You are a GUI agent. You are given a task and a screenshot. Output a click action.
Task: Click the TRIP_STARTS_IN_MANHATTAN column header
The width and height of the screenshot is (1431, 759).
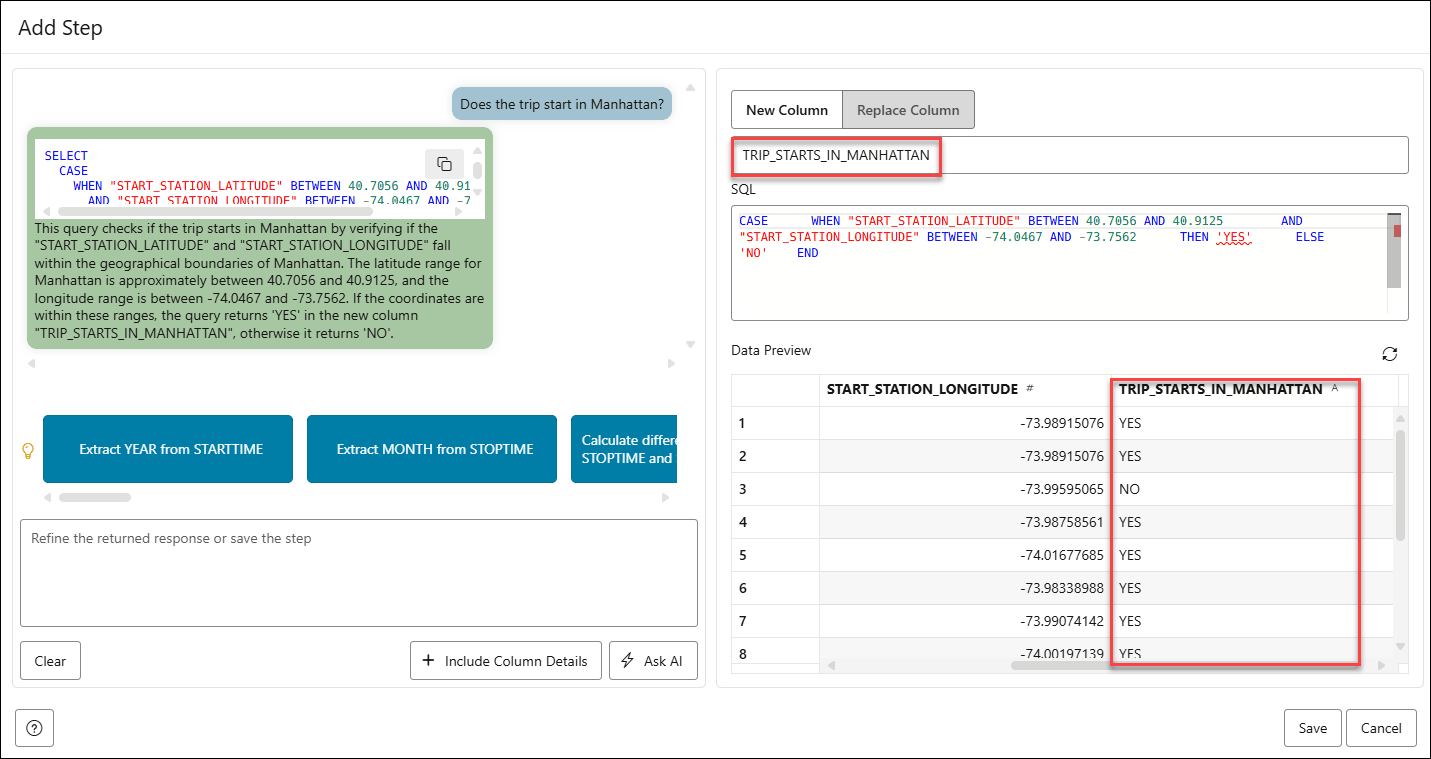click(x=1220, y=389)
